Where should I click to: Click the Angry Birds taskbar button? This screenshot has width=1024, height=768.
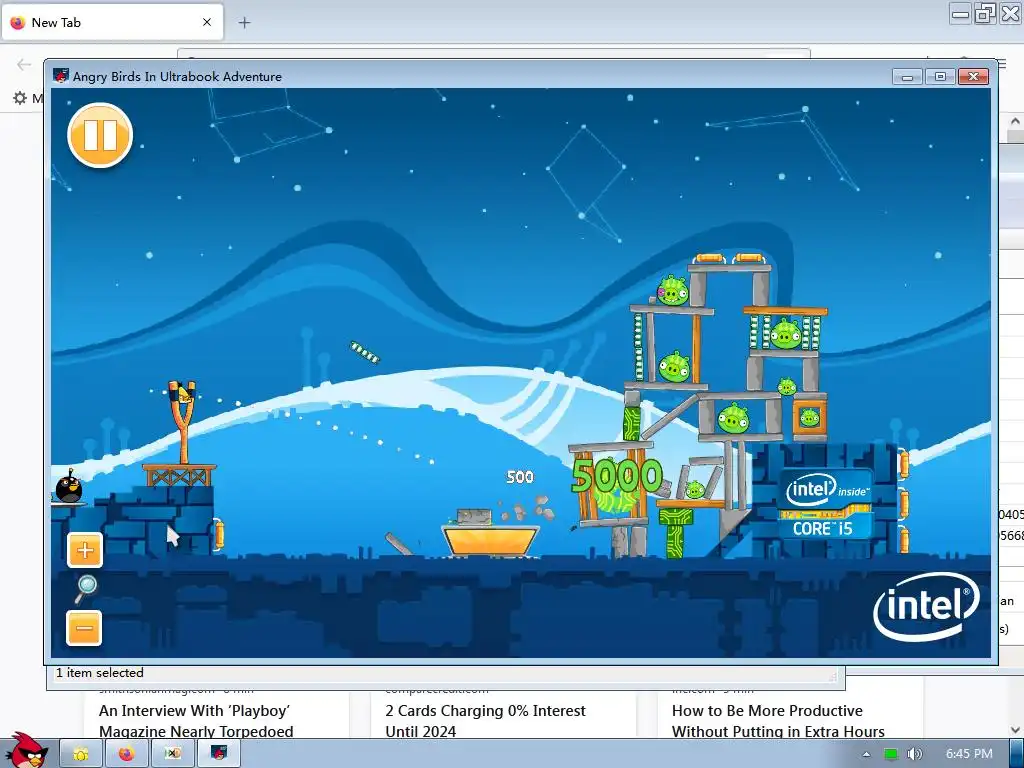point(219,754)
